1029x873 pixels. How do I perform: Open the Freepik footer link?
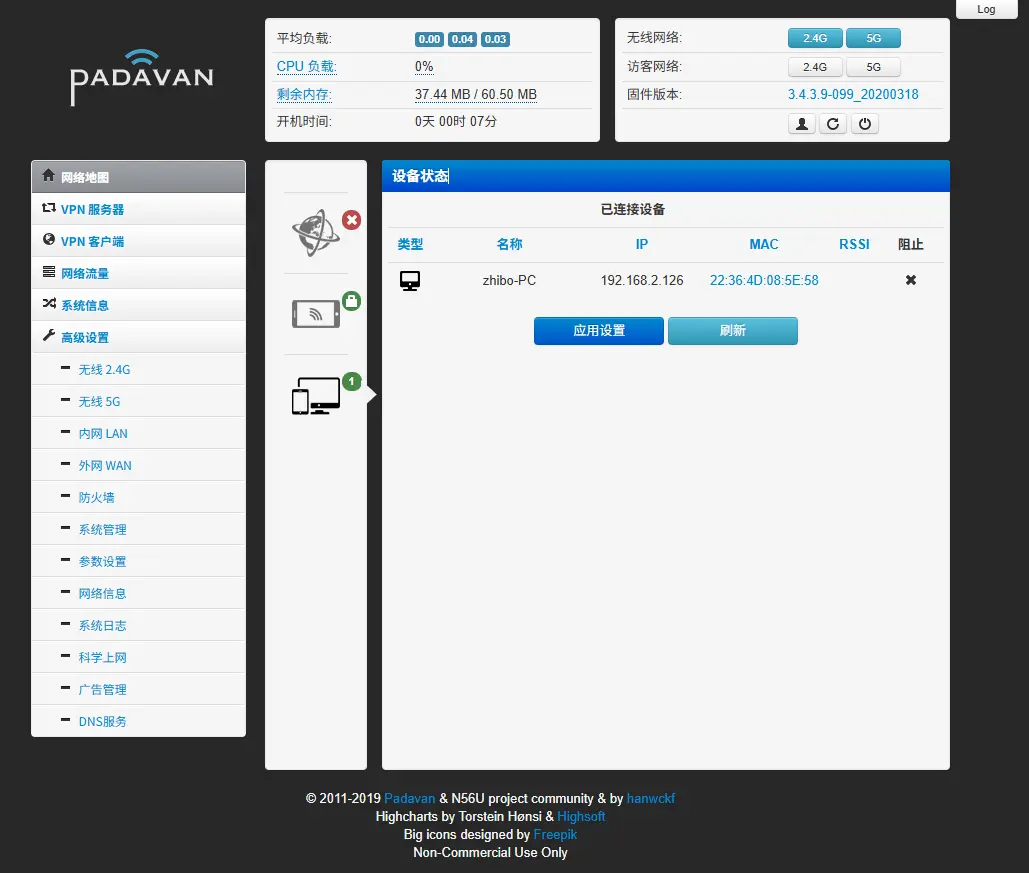pos(555,834)
